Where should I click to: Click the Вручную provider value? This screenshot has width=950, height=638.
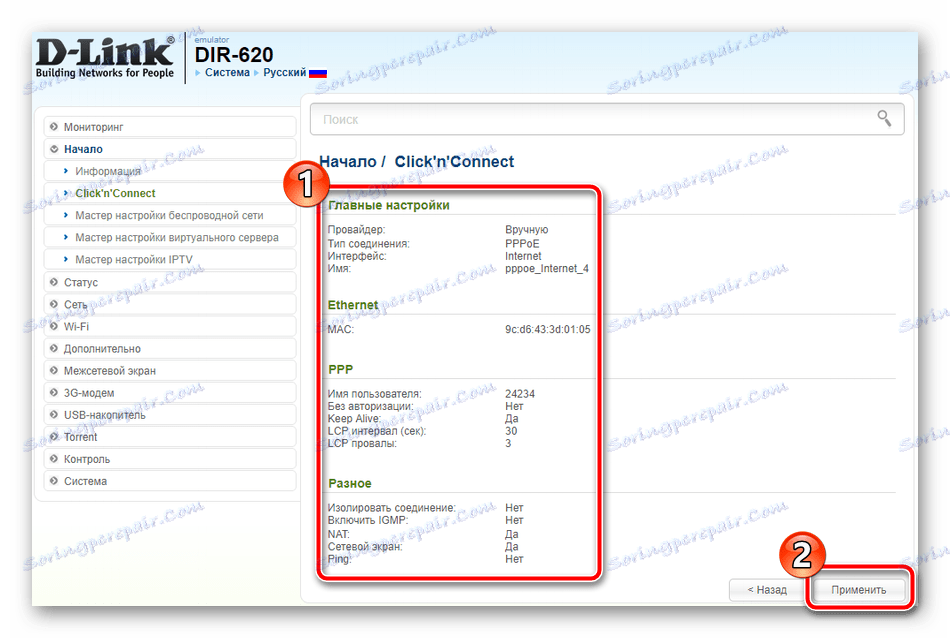click(526, 230)
